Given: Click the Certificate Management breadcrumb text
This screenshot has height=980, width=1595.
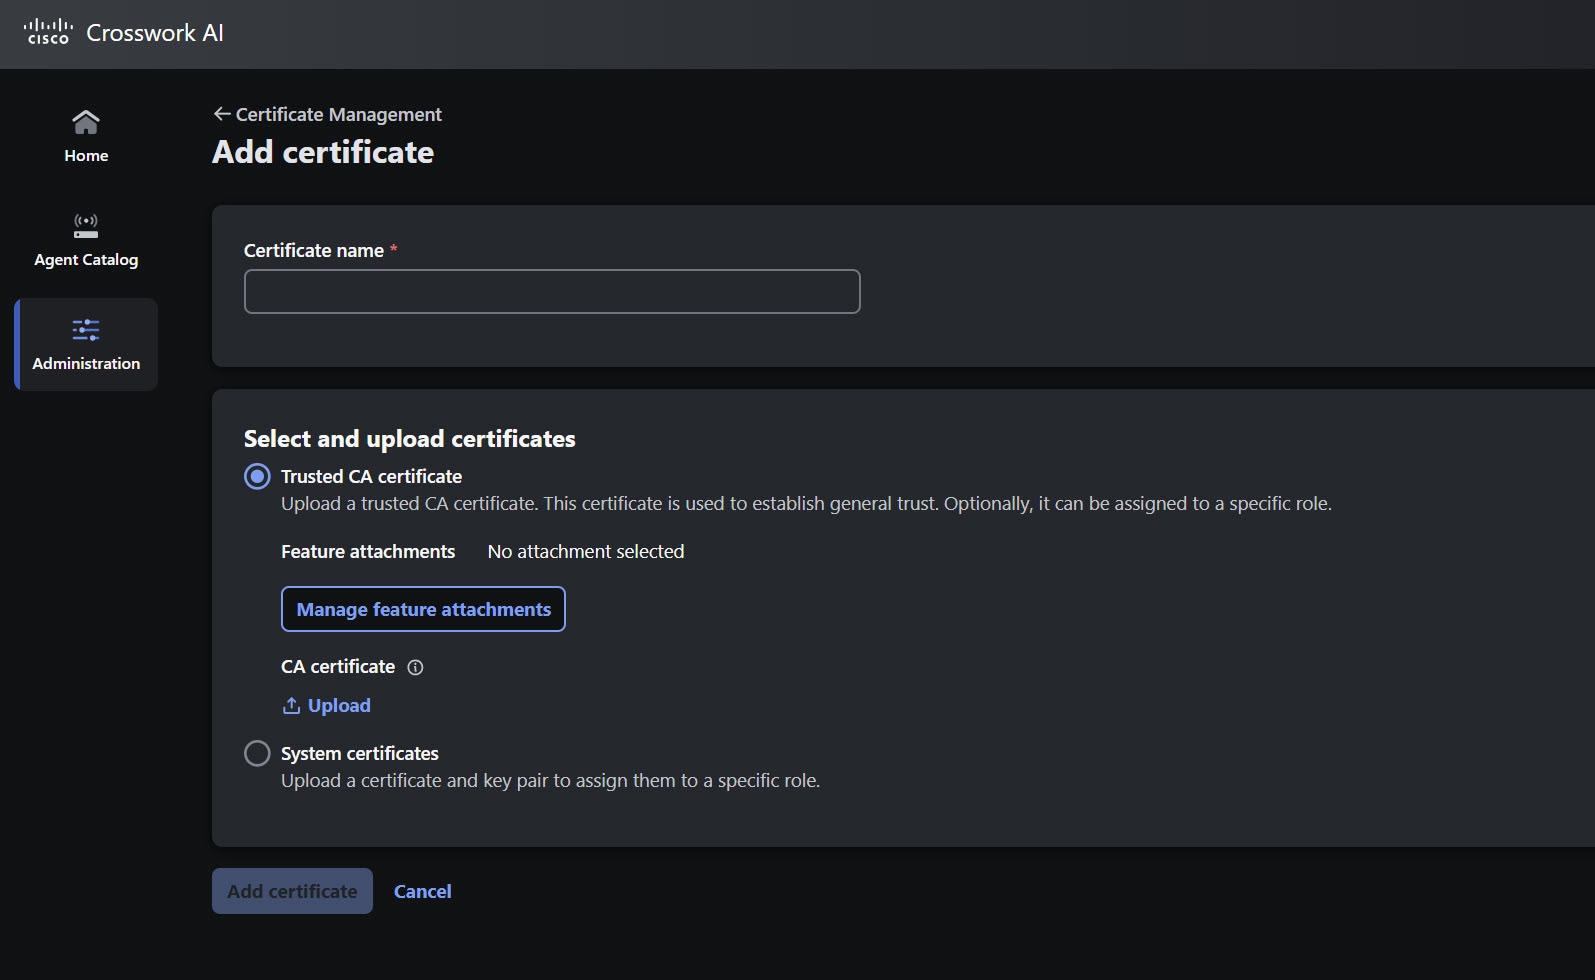Looking at the screenshot, I should point(339,114).
